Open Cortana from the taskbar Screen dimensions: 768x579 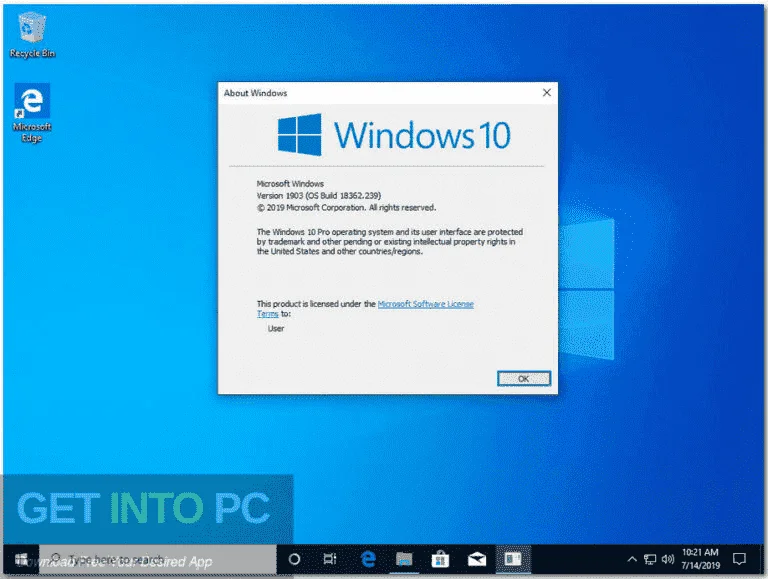coord(294,559)
